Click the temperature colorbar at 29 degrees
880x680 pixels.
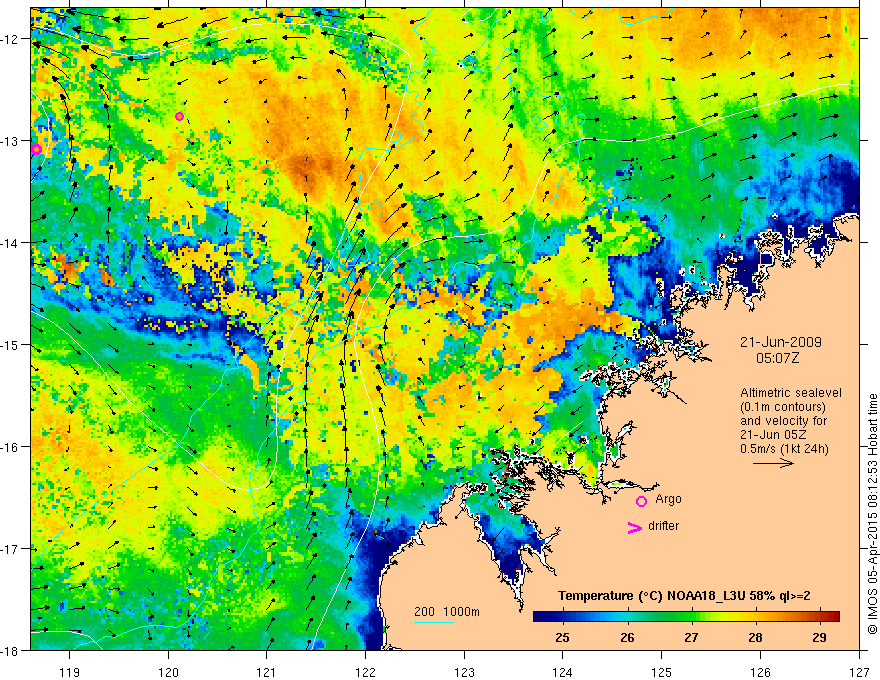coord(820,616)
